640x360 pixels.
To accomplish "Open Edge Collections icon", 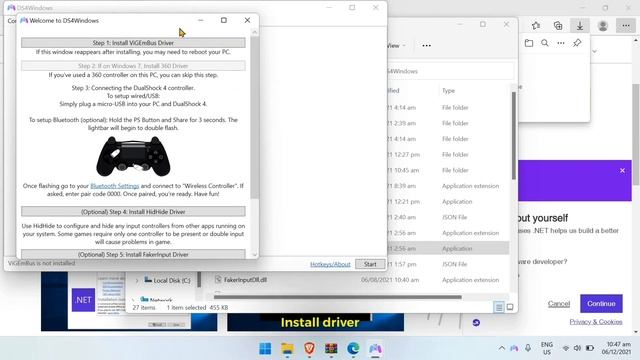I will [x=558, y=26].
